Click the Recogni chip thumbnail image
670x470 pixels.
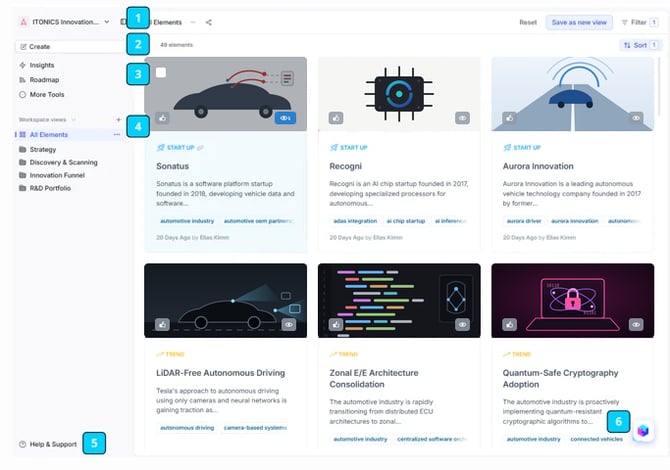coord(399,94)
